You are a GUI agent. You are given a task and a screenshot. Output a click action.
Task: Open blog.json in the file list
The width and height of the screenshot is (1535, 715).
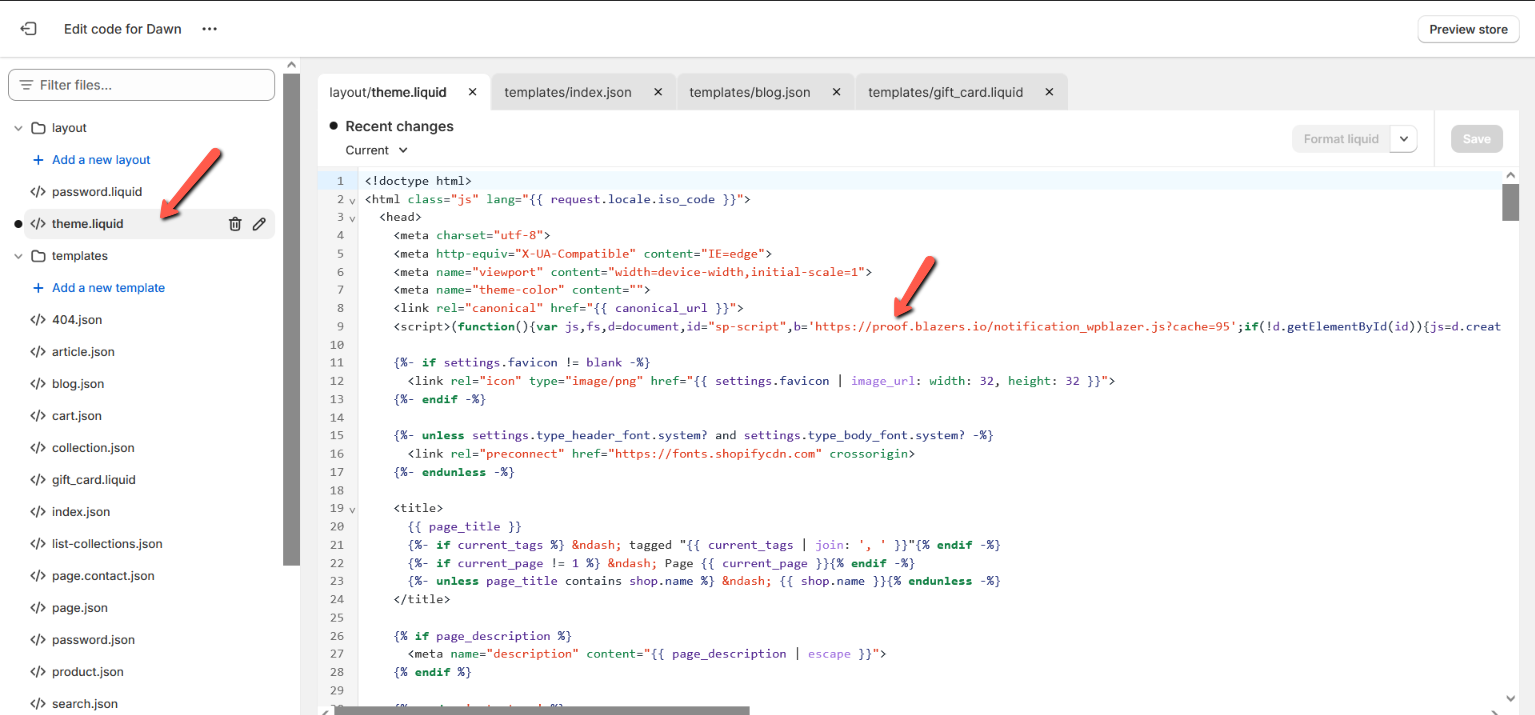click(78, 384)
